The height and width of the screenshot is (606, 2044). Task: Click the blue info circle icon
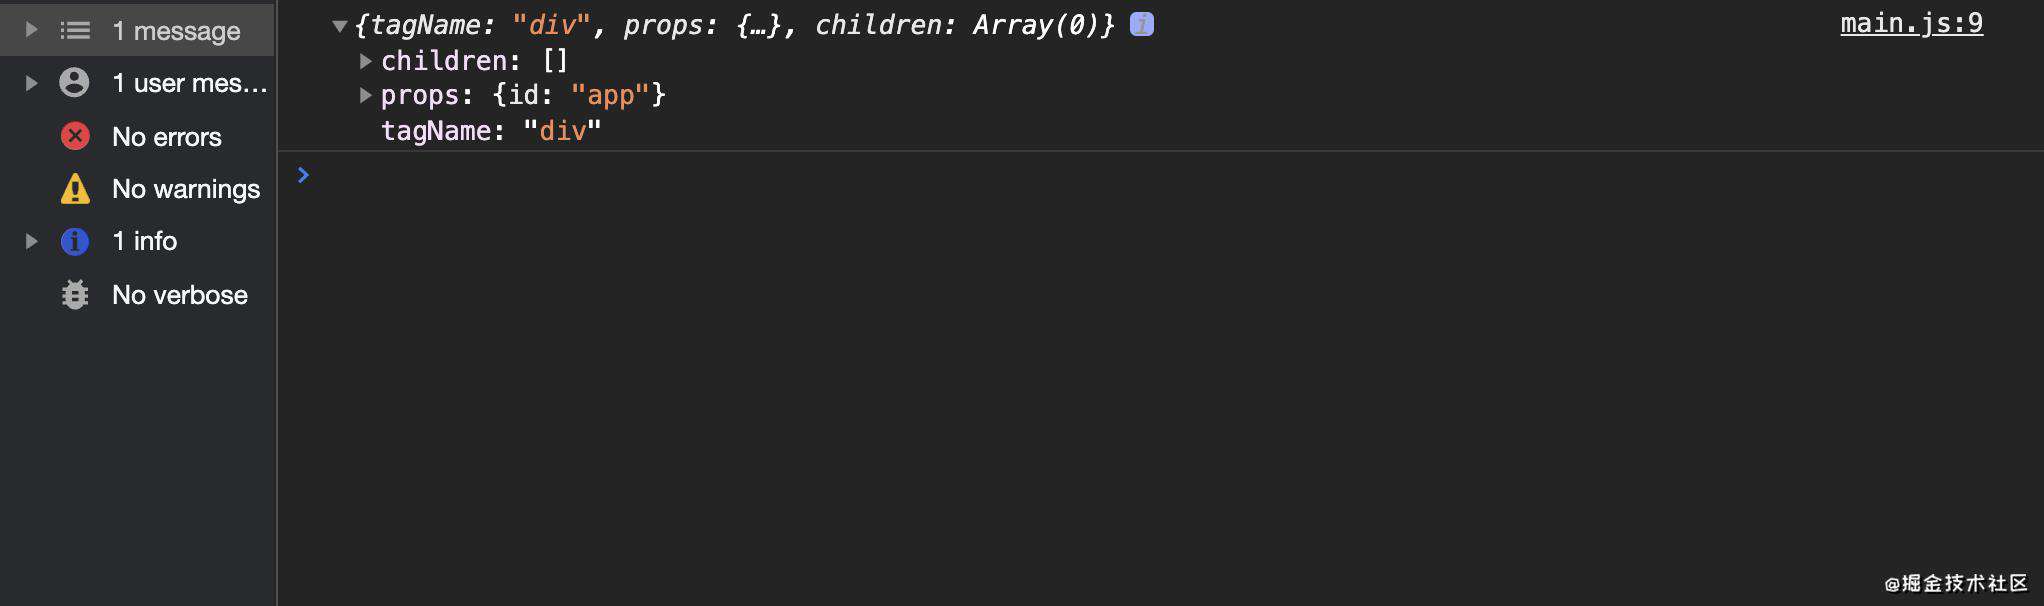pos(75,241)
